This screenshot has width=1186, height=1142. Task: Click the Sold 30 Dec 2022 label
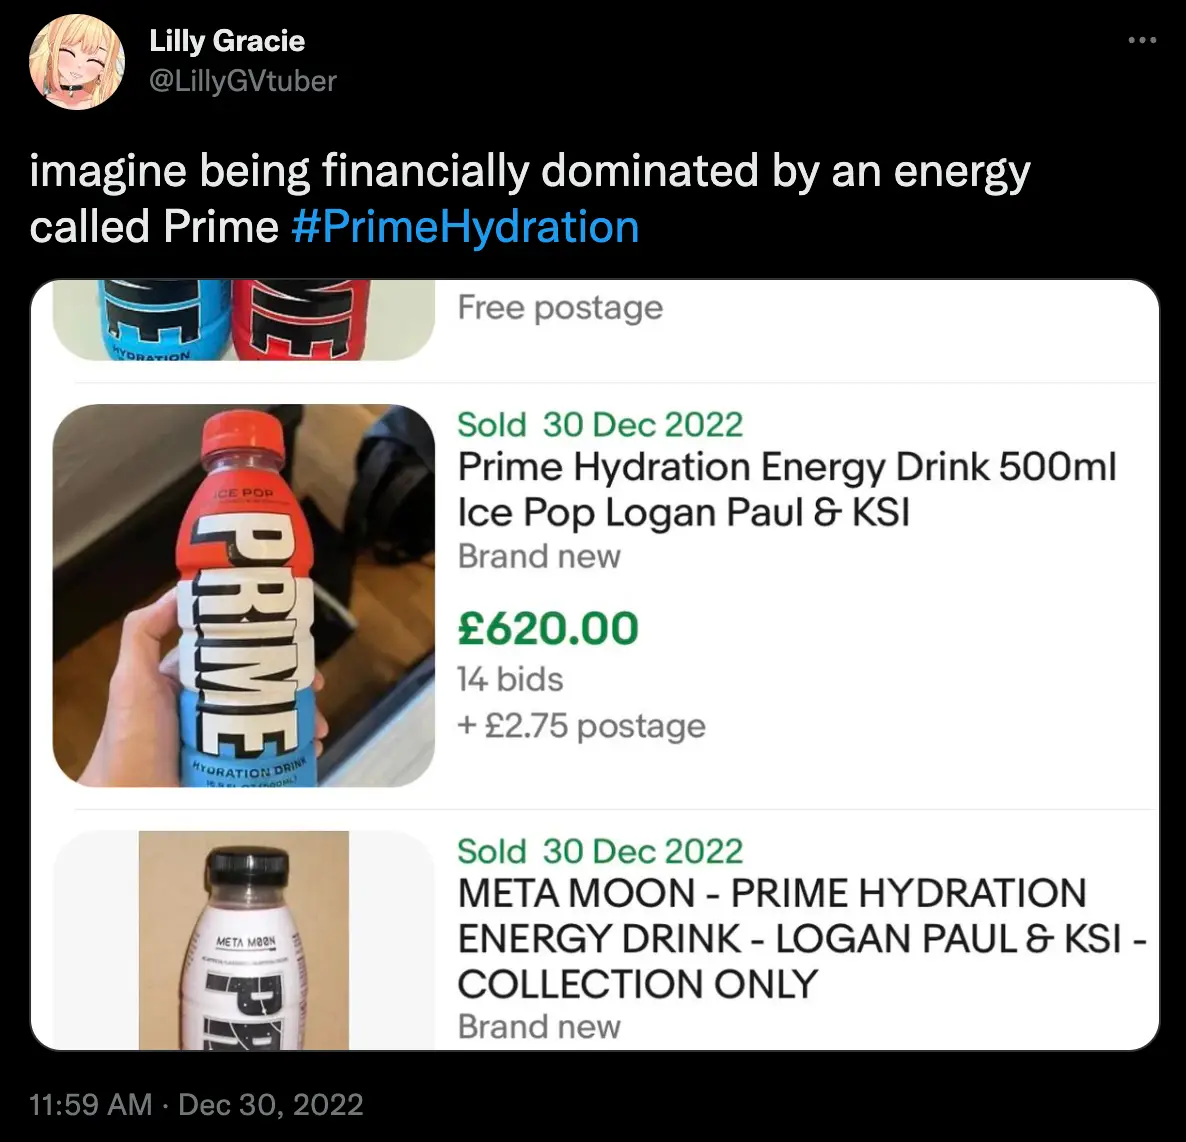click(x=599, y=424)
